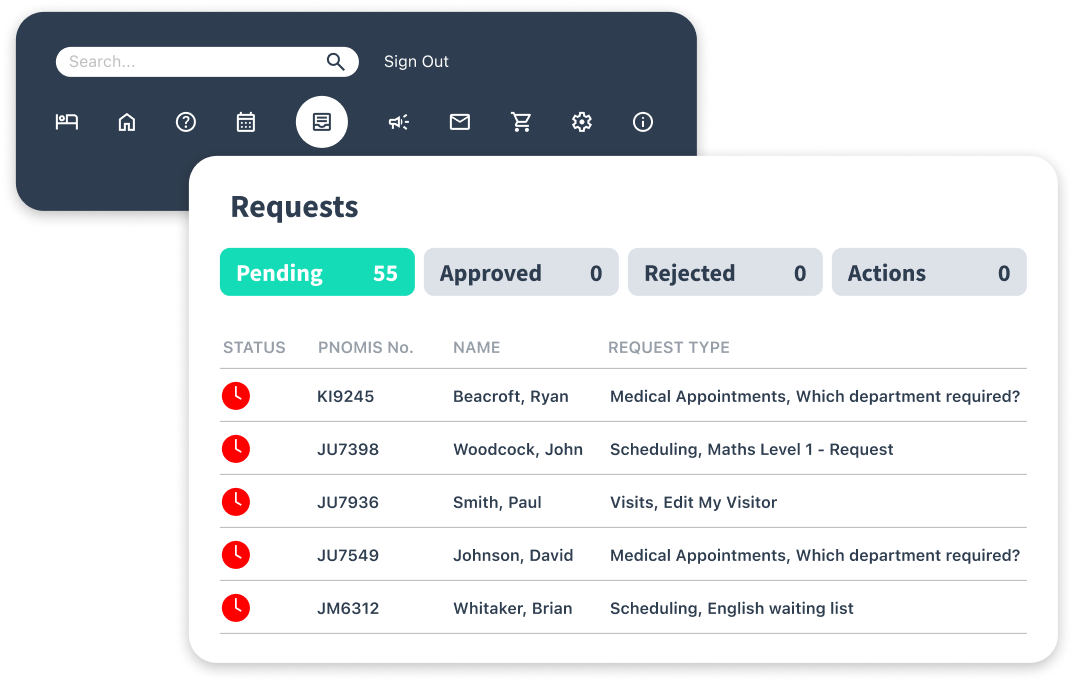This screenshot has height=683, width=1074.
Task: Open the settings gear icon
Action: tap(582, 122)
